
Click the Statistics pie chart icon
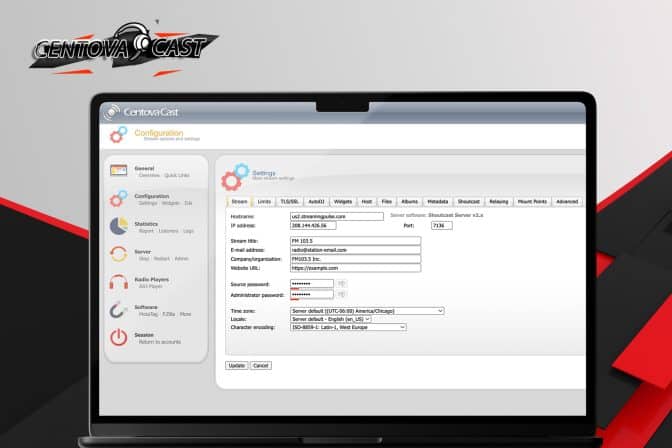[119, 226]
